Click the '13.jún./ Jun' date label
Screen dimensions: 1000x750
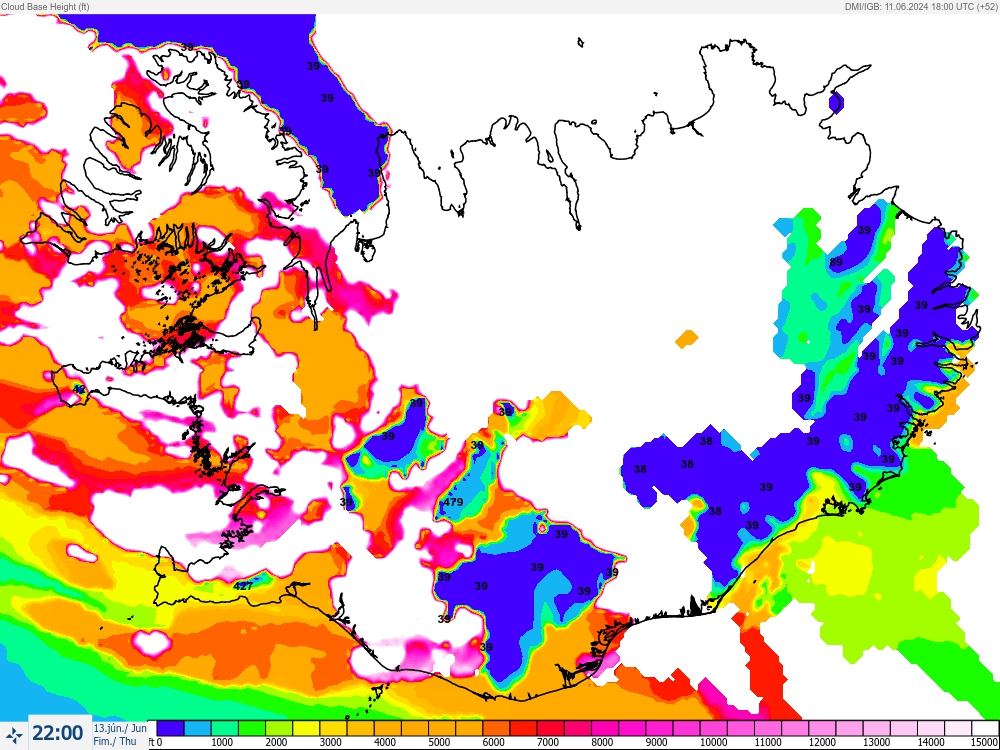click(120, 728)
